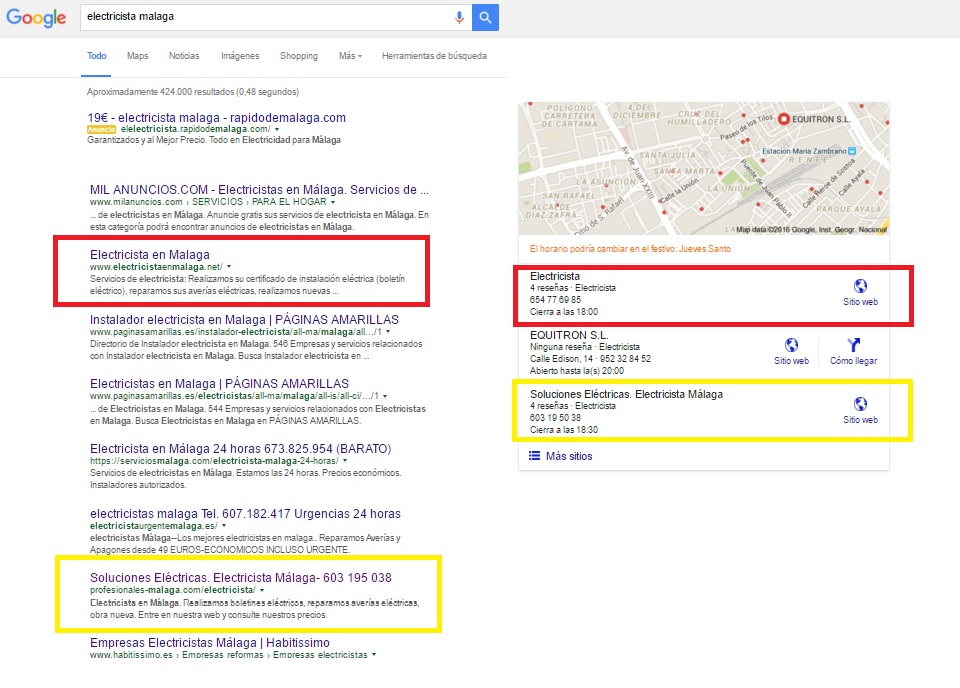Screen dimensions: 960x688
Task: Switch to the Shopping tab
Action: pyautogui.click(x=299, y=56)
